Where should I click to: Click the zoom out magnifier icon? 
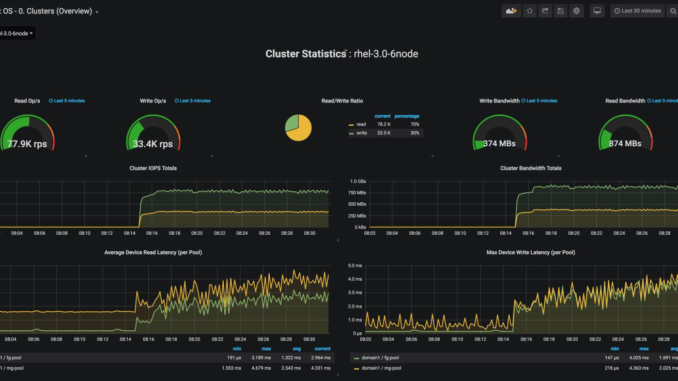point(673,11)
